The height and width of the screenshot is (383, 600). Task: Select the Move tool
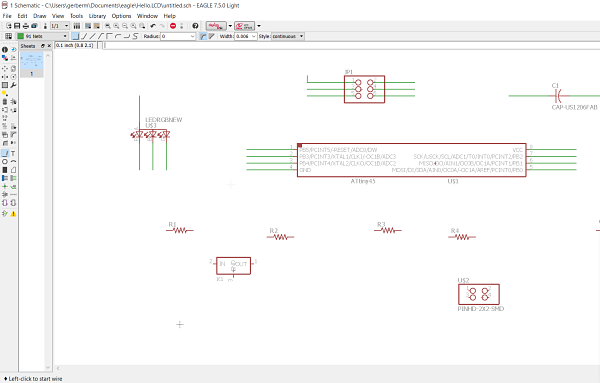tap(5, 68)
